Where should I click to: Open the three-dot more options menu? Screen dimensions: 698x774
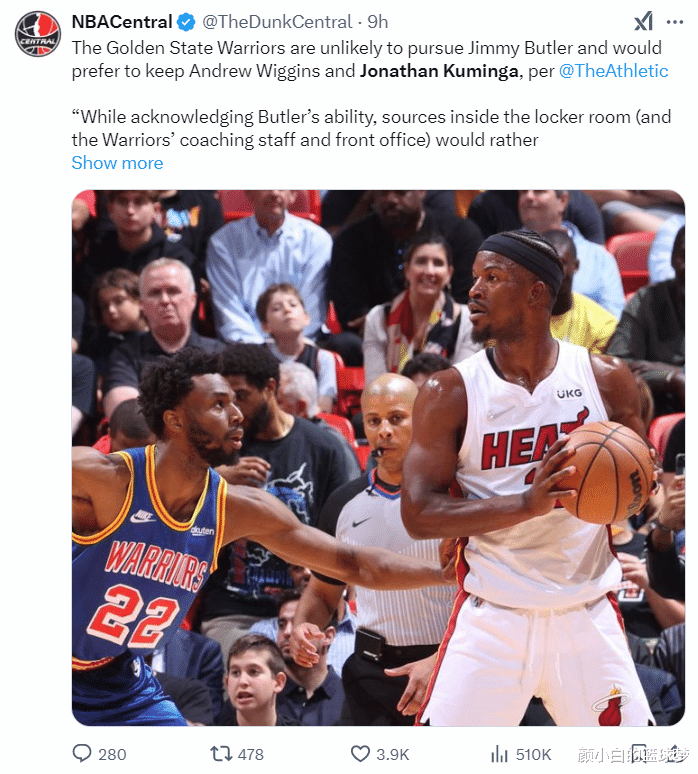click(675, 22)
